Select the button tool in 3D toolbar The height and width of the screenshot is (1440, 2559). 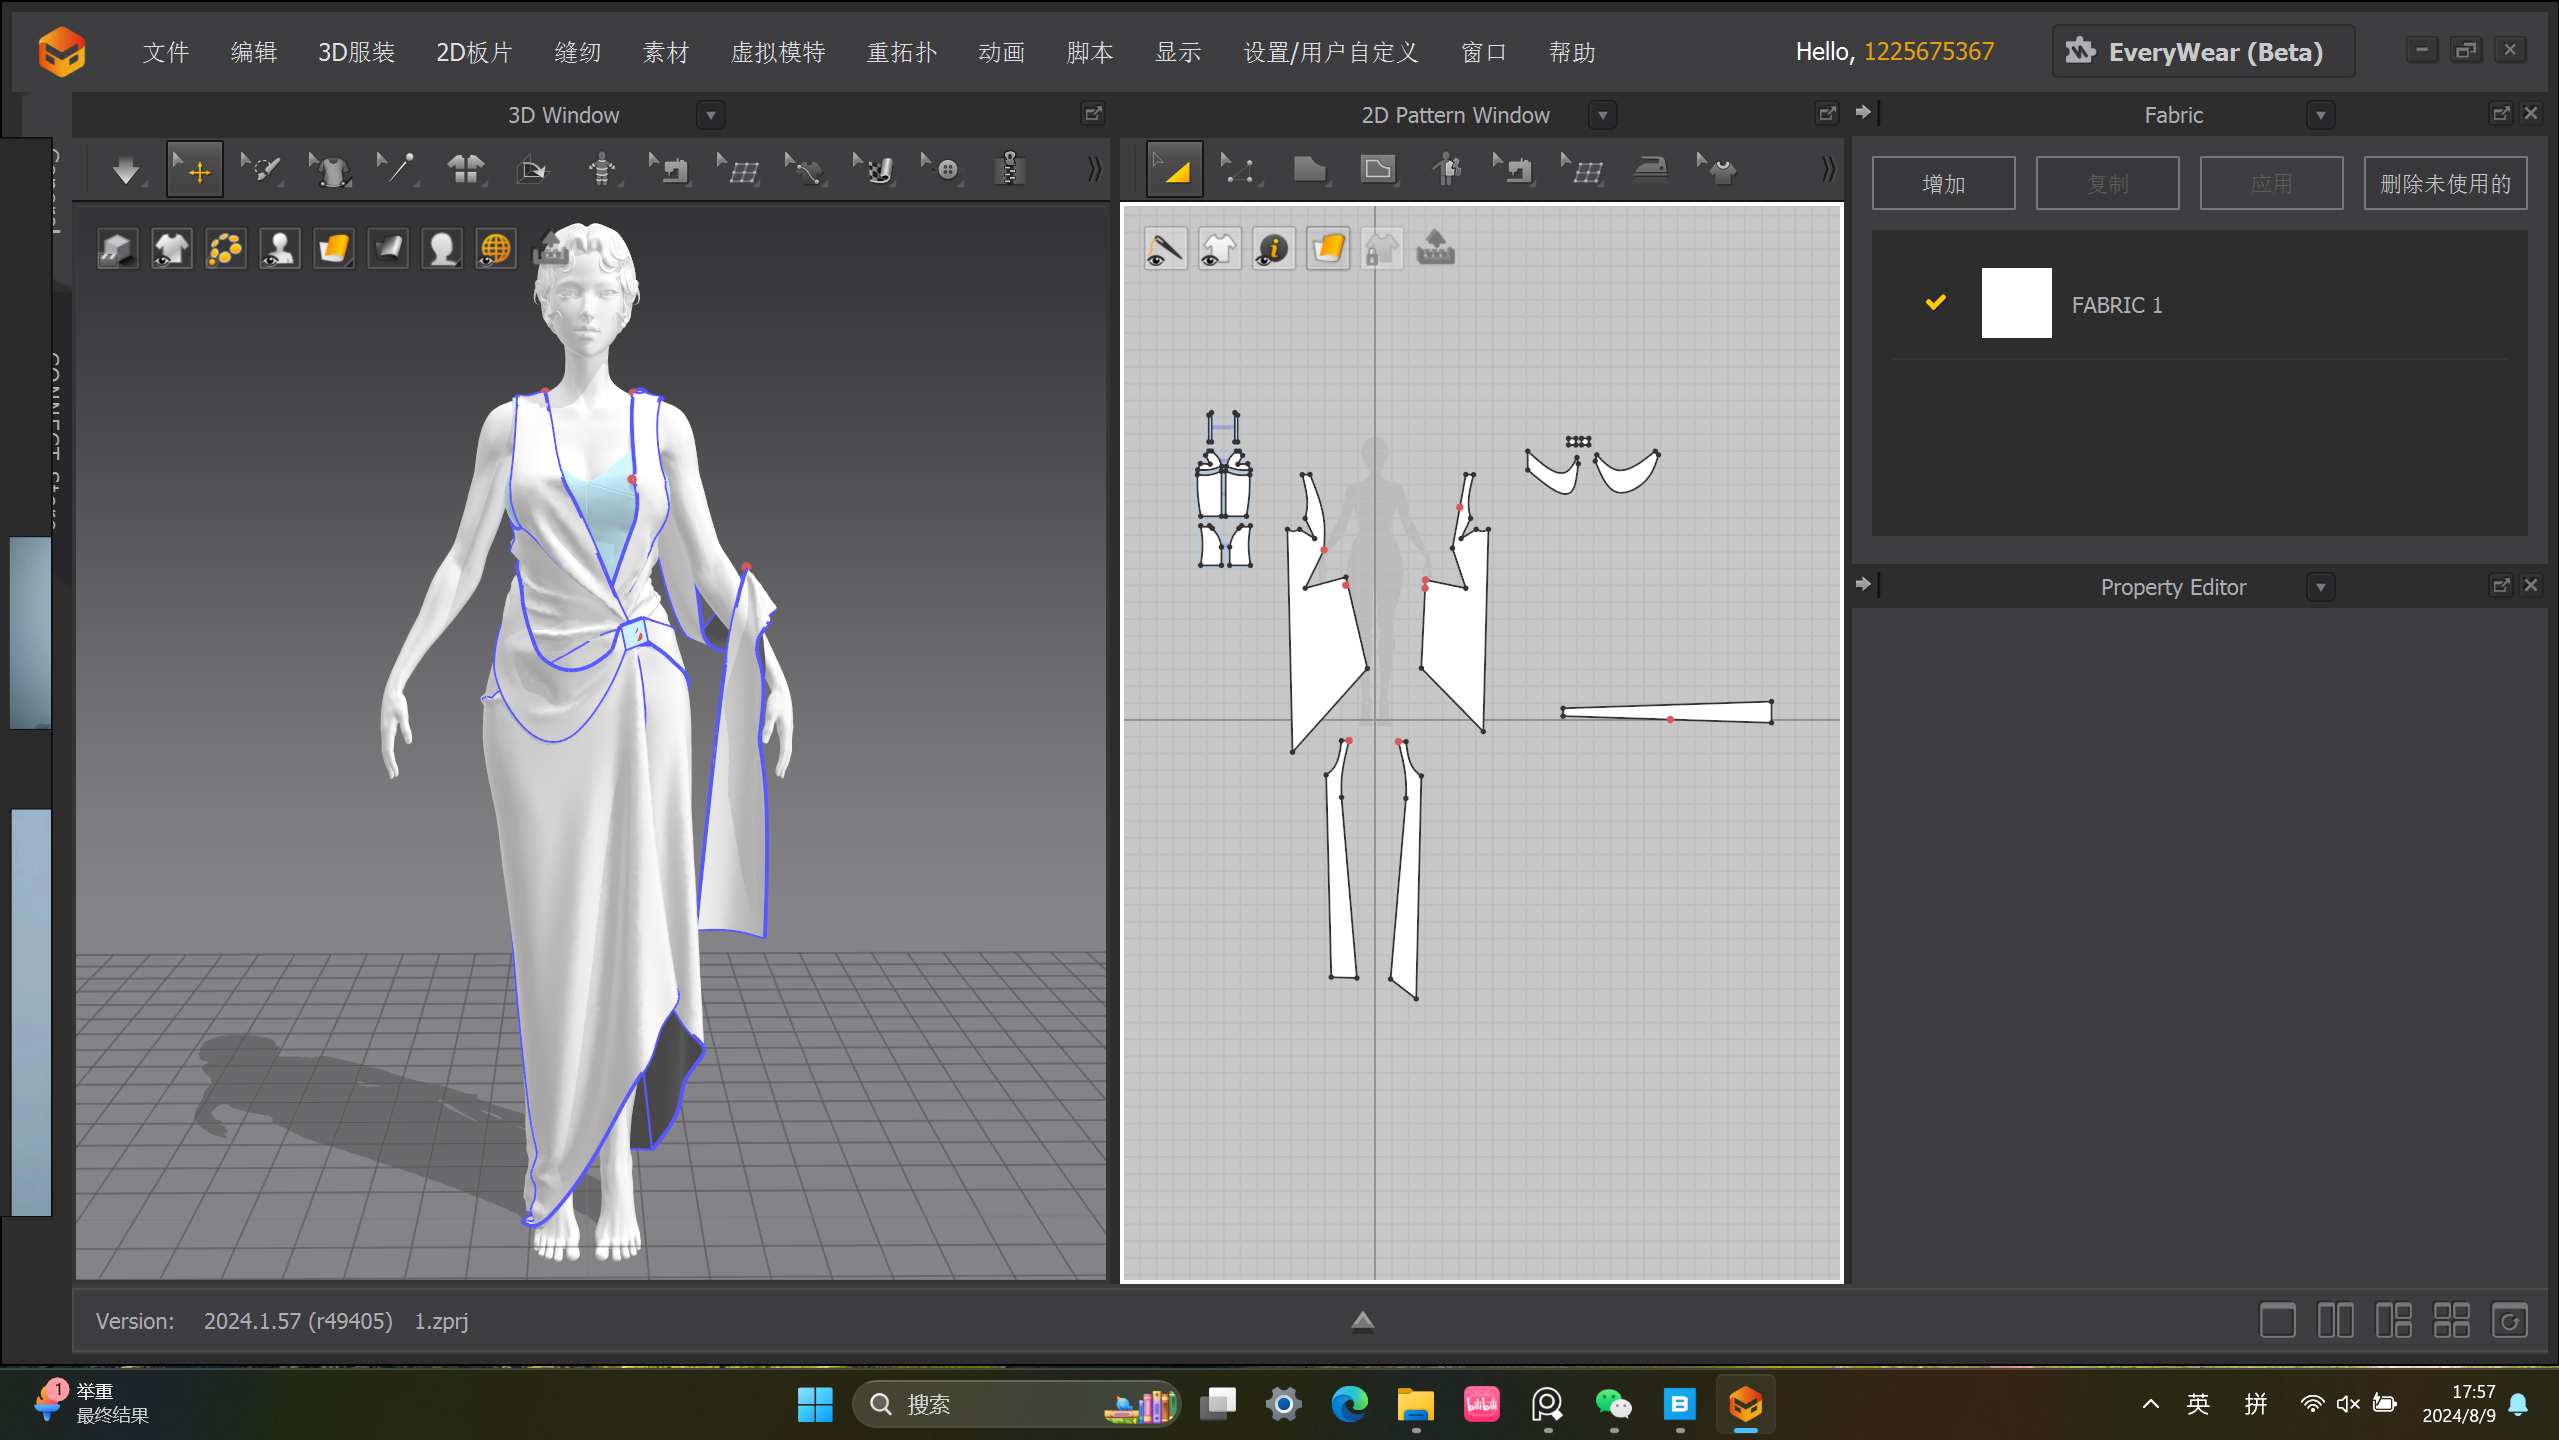pyautogui.click(x=942, y=170)
